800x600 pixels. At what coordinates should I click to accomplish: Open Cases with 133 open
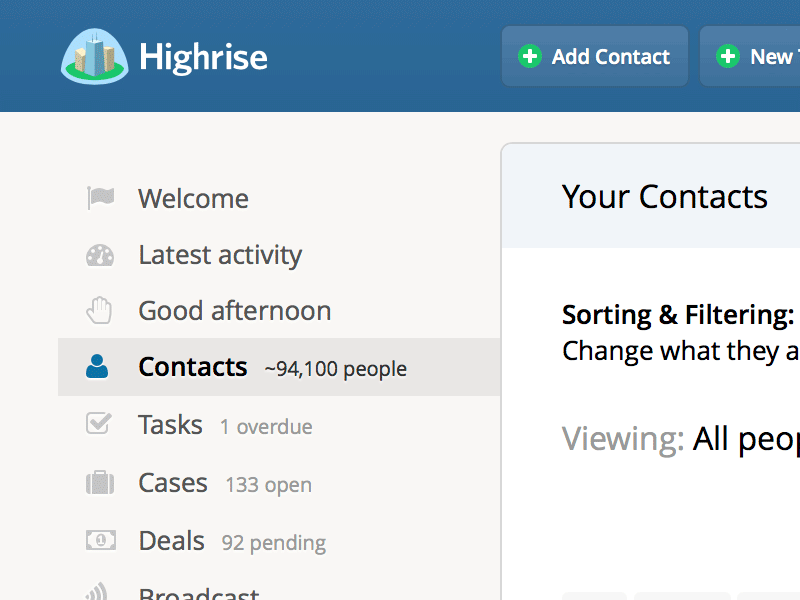click(173, 484)
